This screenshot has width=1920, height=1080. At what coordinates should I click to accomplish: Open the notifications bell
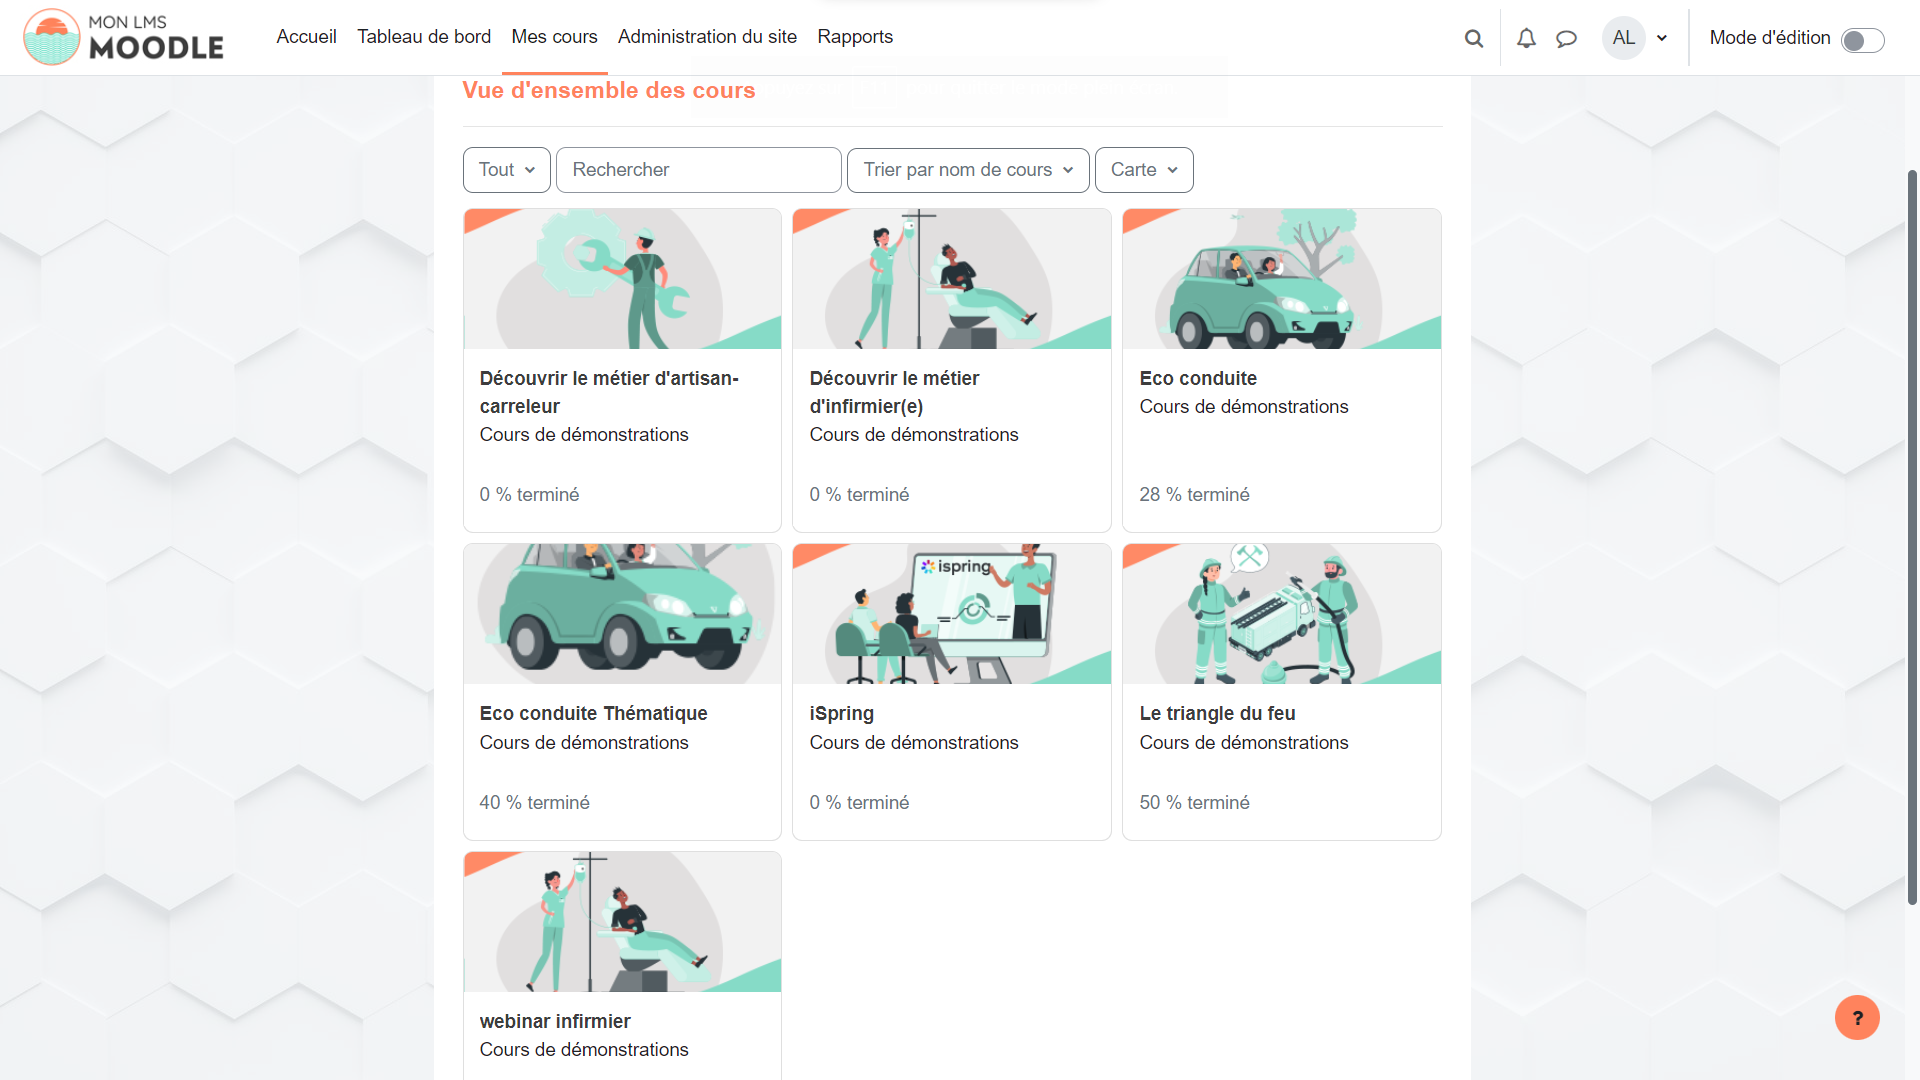pyautogui.click(x=1526, y=38)
